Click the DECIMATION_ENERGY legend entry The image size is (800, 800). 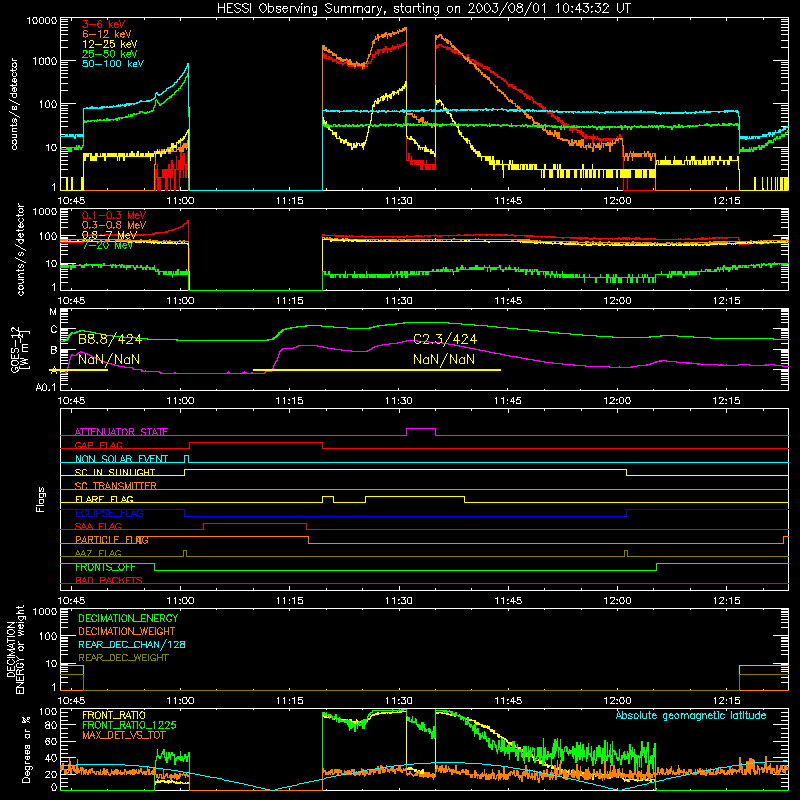tap(128, 618)
